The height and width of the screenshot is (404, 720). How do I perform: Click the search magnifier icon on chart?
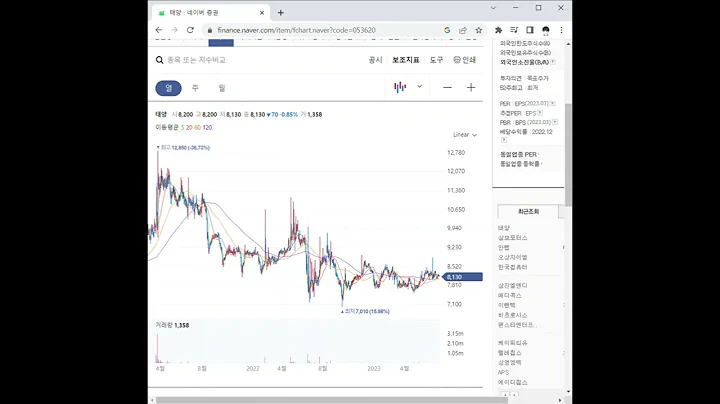159,60
